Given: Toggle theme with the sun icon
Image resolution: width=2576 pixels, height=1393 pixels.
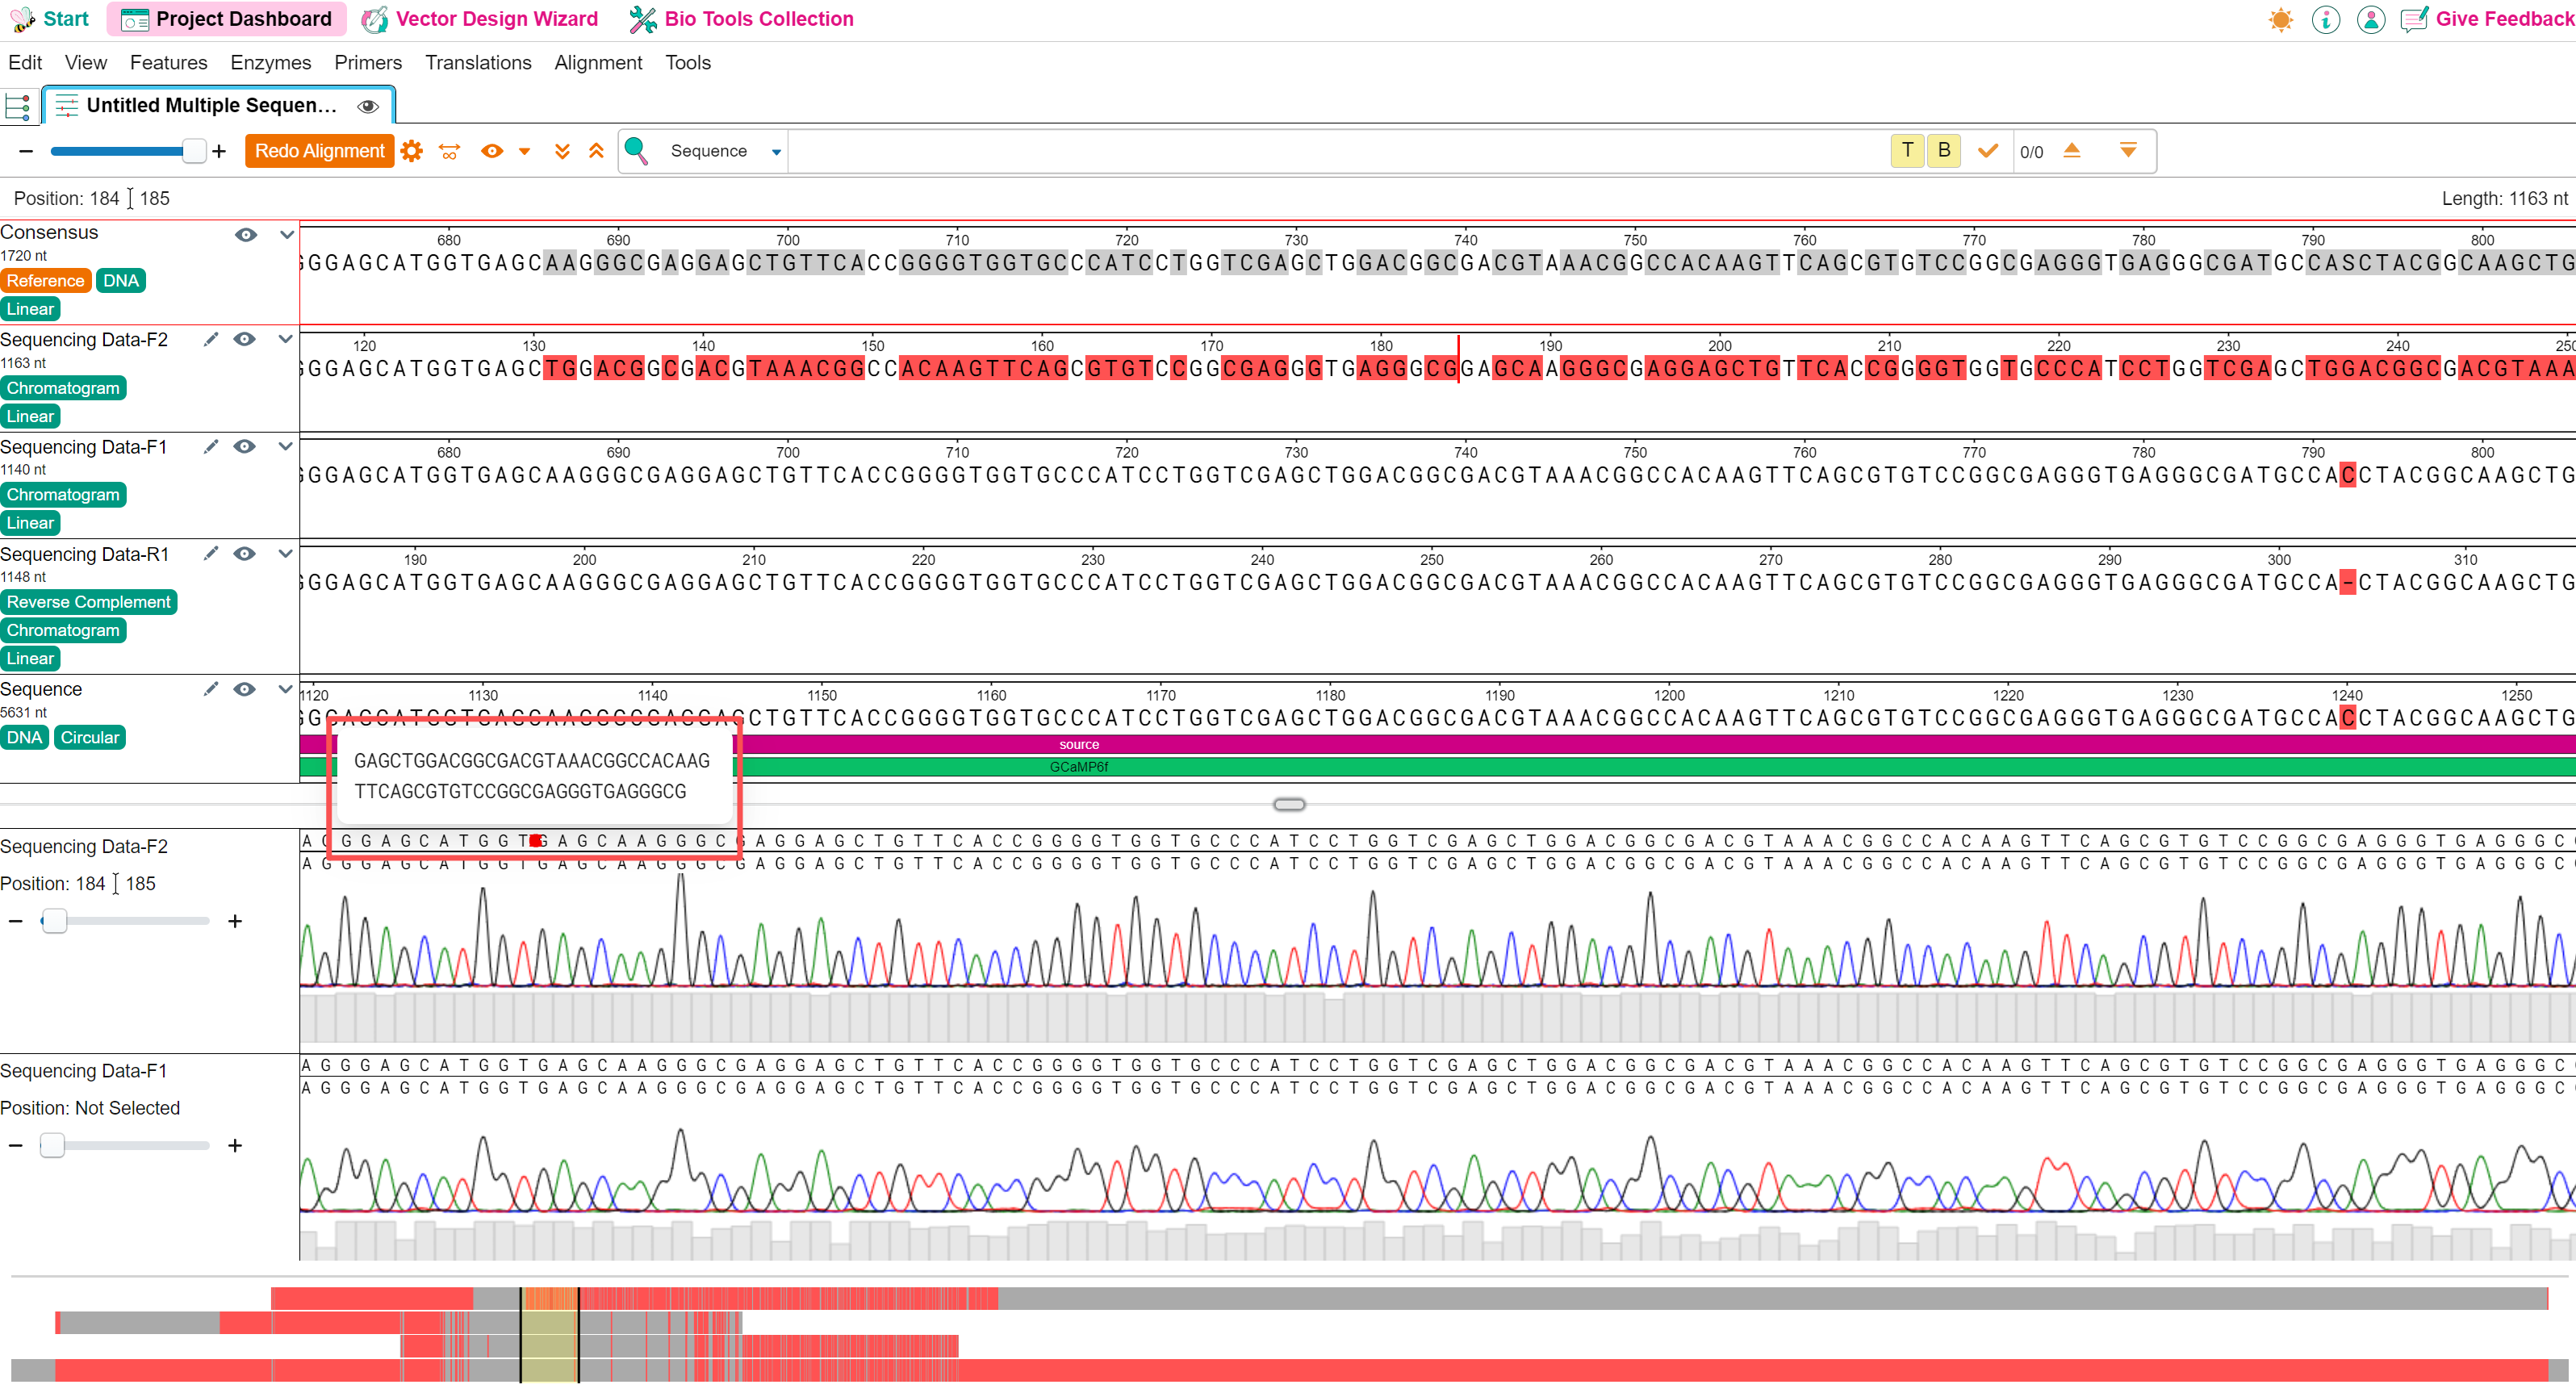Looking at the screenshot, I should 2281,19.
